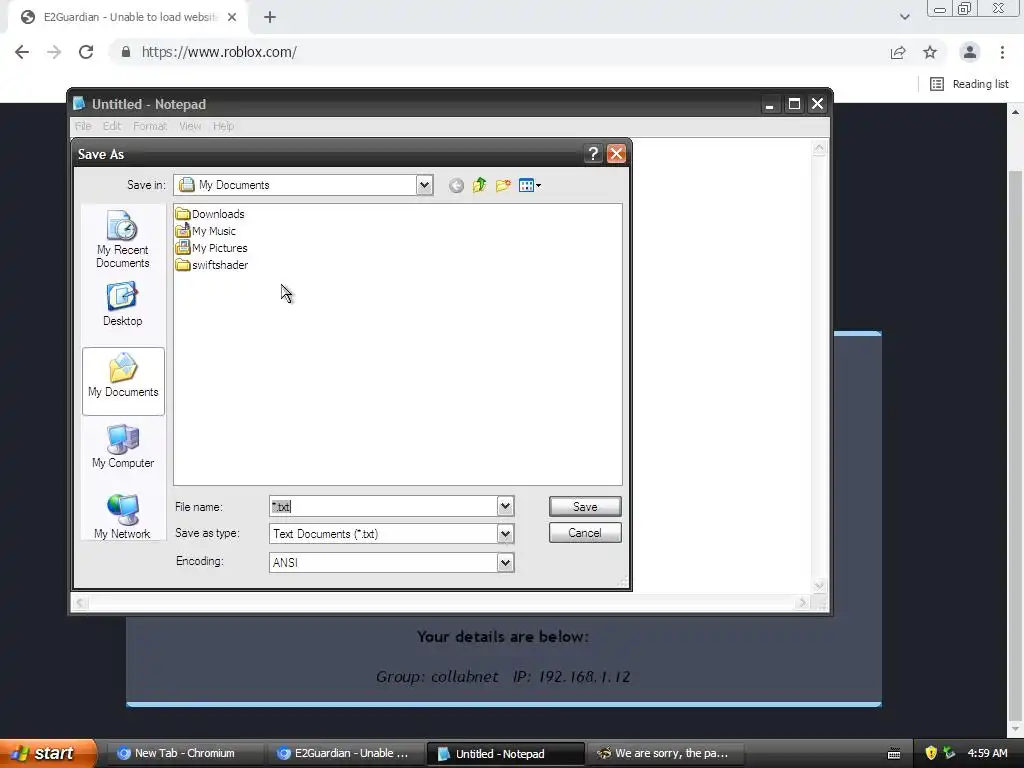Expand the Save in location dropdown

(424, 185)
